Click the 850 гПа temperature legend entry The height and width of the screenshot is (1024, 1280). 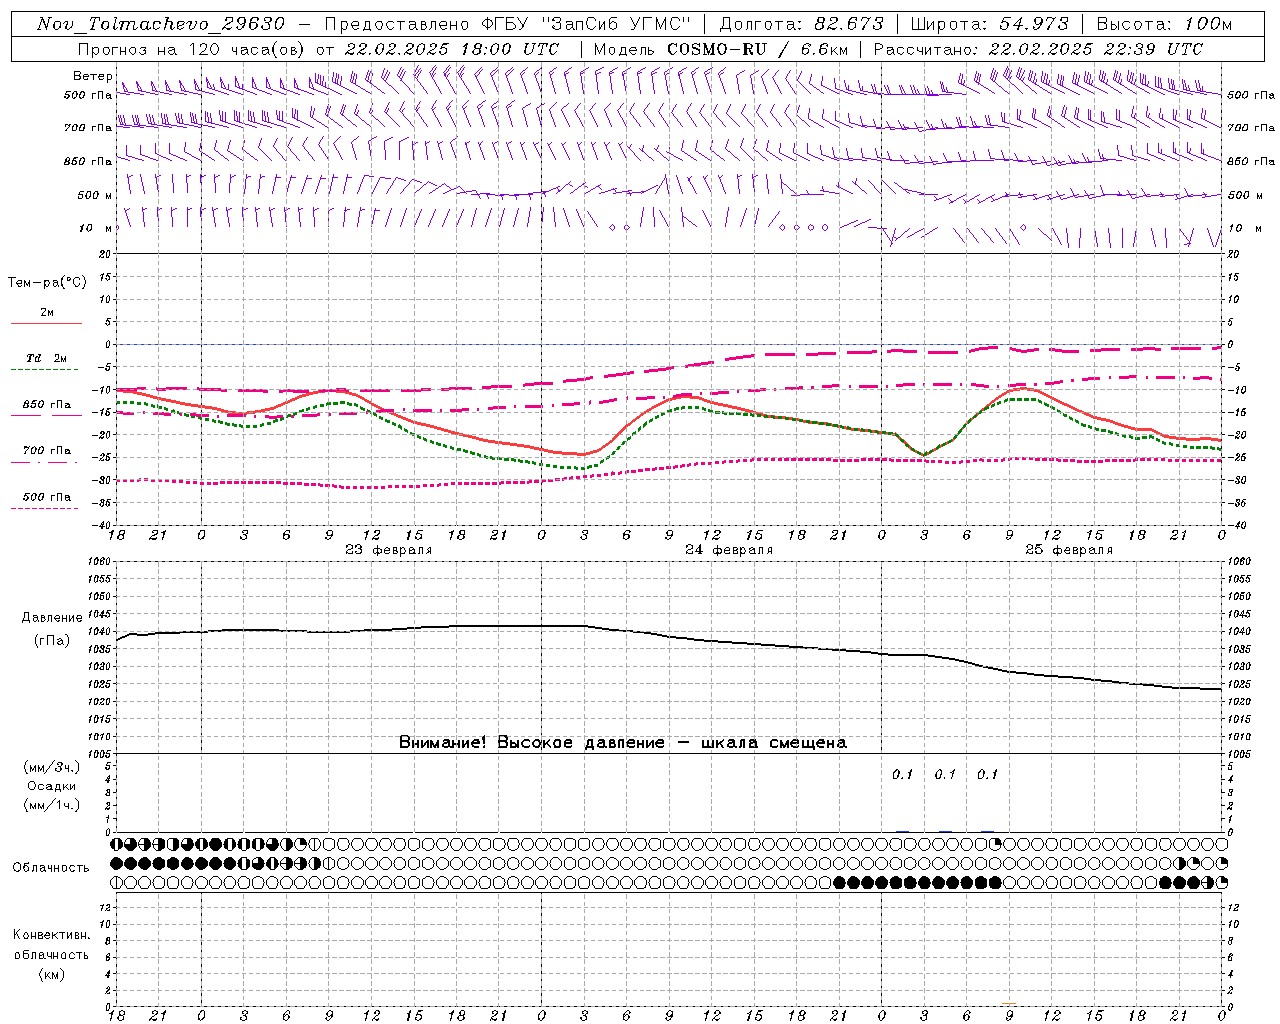[x=47, y=405]
